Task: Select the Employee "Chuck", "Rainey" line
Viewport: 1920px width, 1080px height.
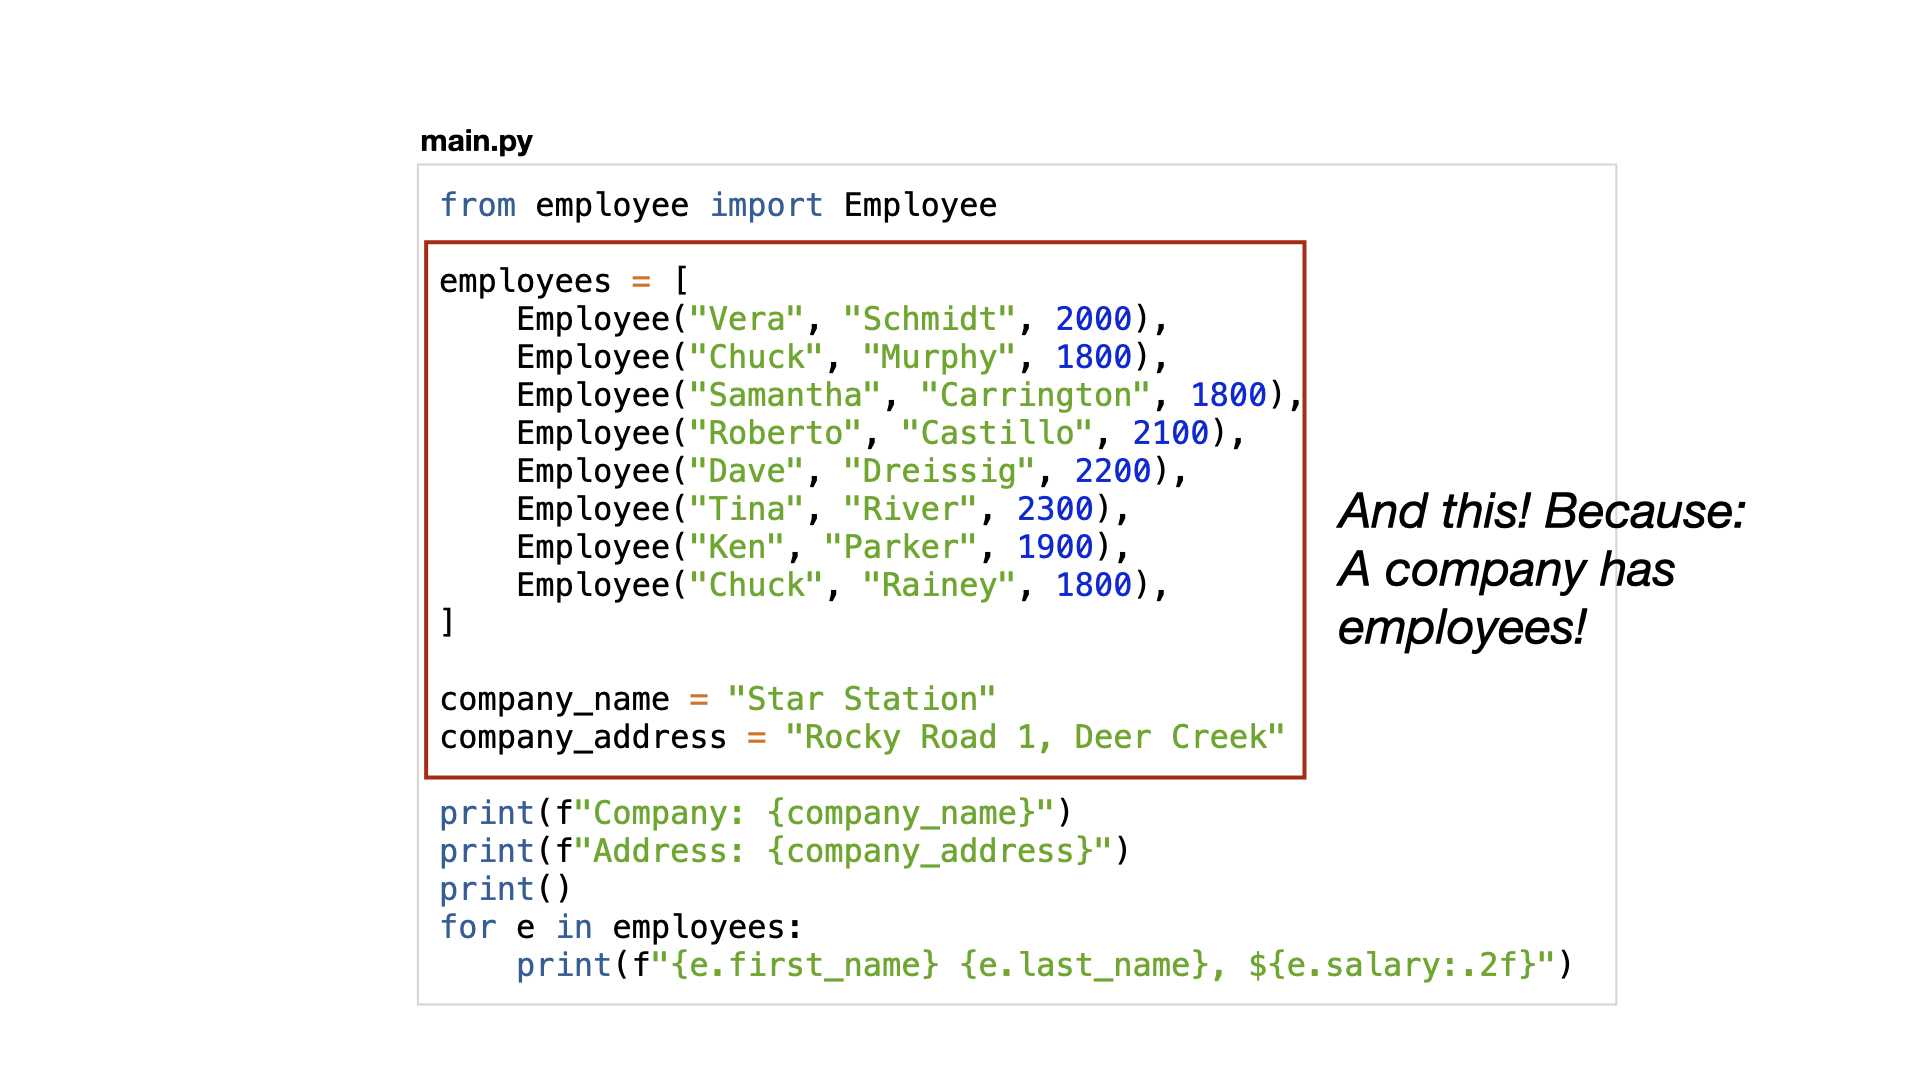Action: pyautogui.click(x=842, y=585)
